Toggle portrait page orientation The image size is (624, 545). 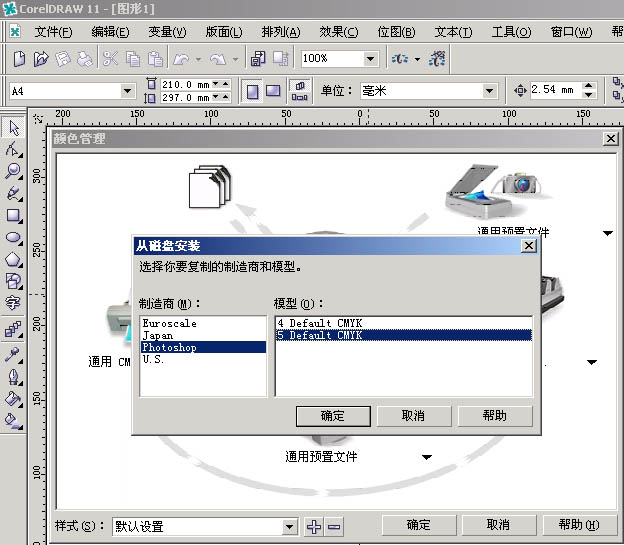tap(252, 91)
